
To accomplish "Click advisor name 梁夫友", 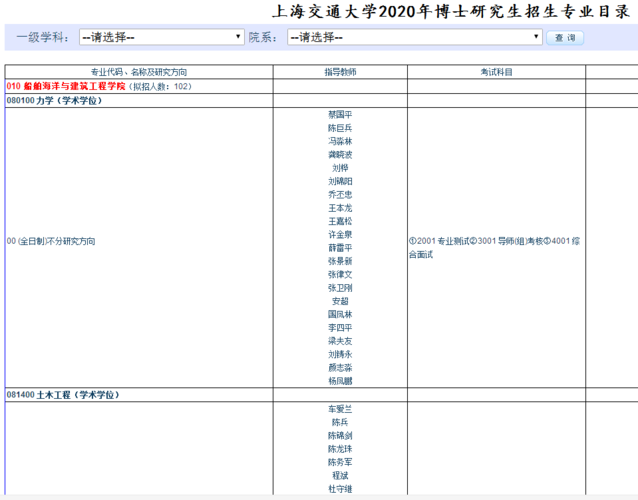I will coord(340,341).
